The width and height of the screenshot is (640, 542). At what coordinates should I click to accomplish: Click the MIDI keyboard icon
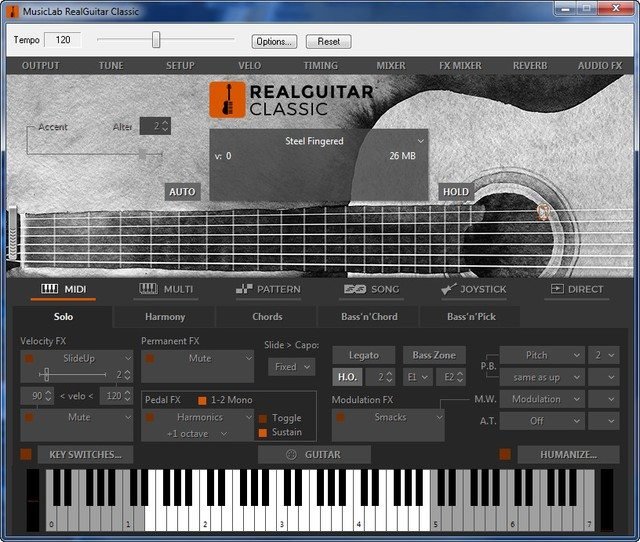click(49, 289)
